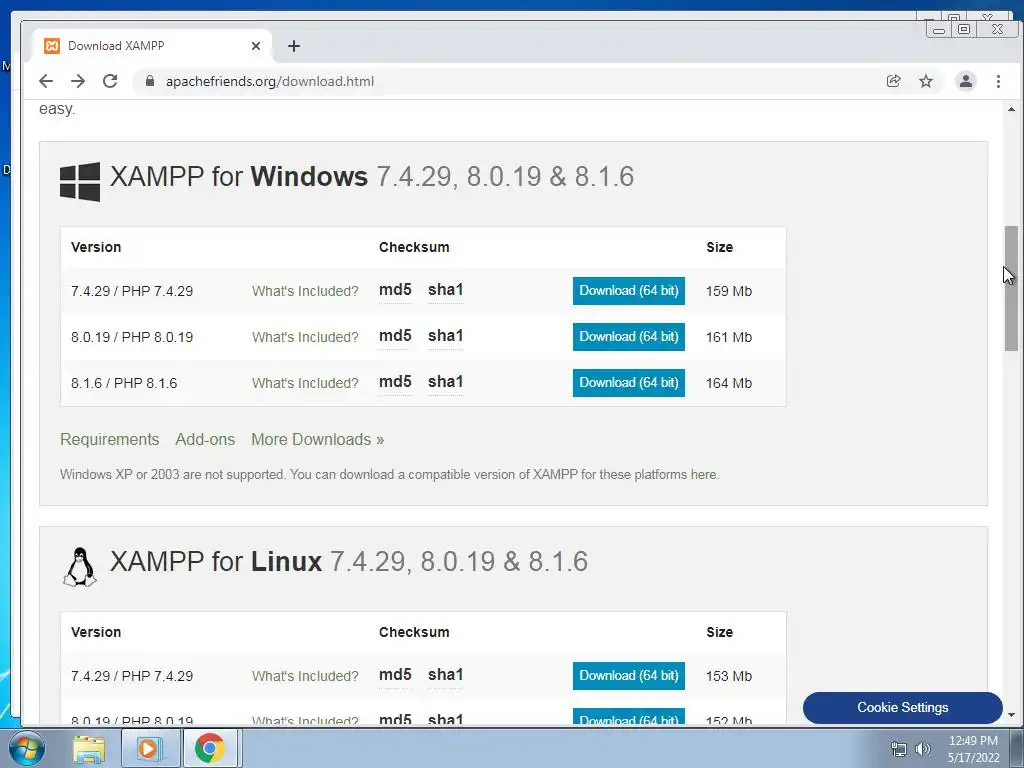Image resolution: width=1024 pixels, height=768 pixels.
Task: Click the 161 Mb size text
Action: (x=729, y=337)
